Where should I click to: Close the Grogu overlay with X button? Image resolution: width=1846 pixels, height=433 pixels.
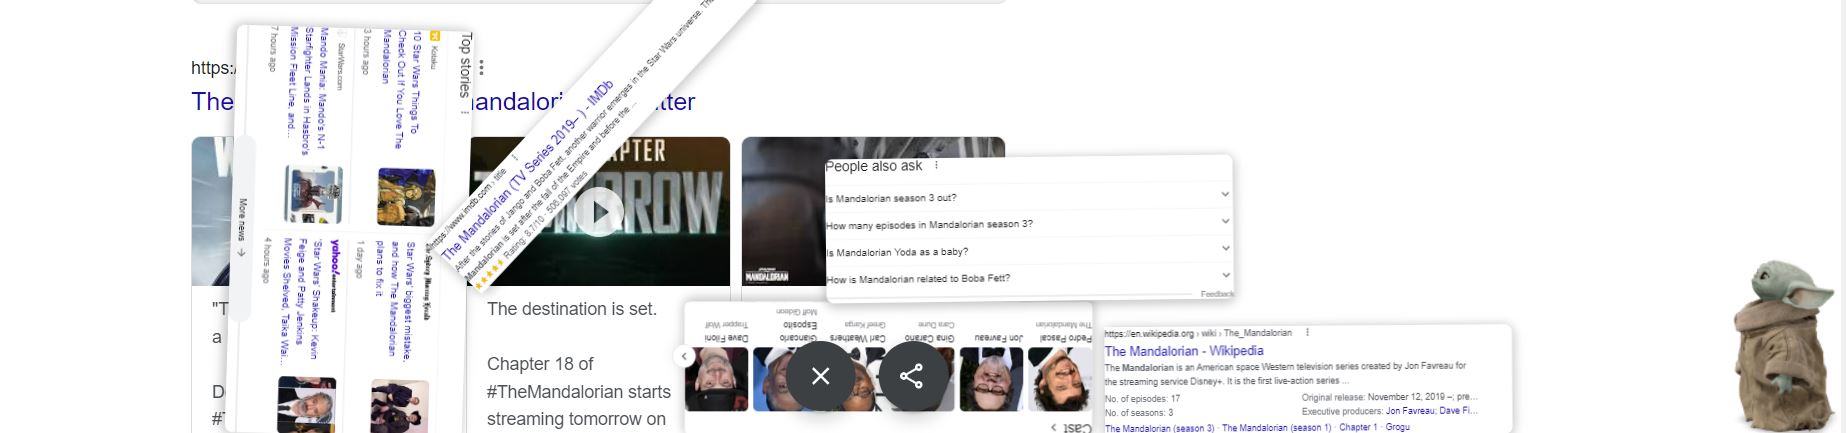click(x=821, y=376)
